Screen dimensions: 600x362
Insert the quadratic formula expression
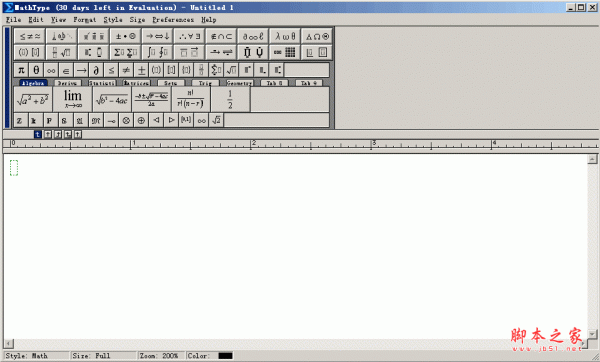pyautogui.click(x=152, y=99)
